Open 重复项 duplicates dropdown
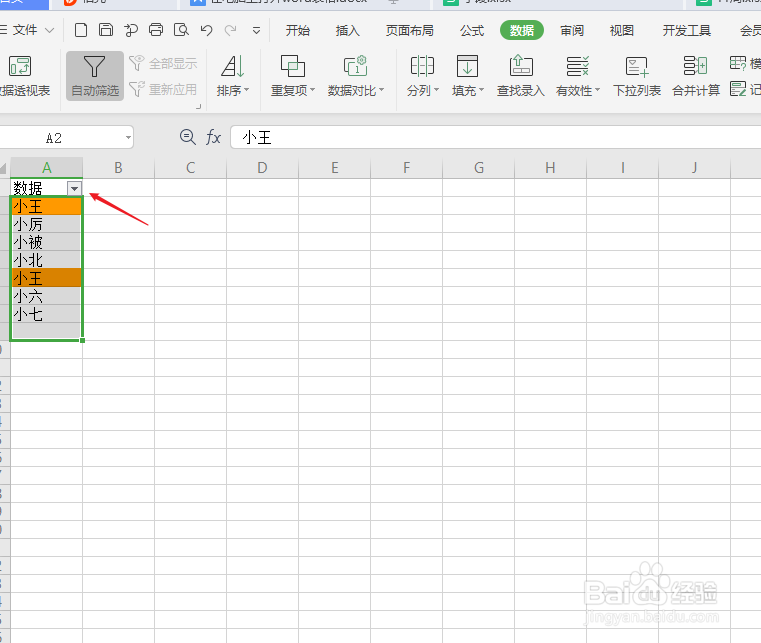The width and height of the screenshot is (761, 643). point(293,77)
